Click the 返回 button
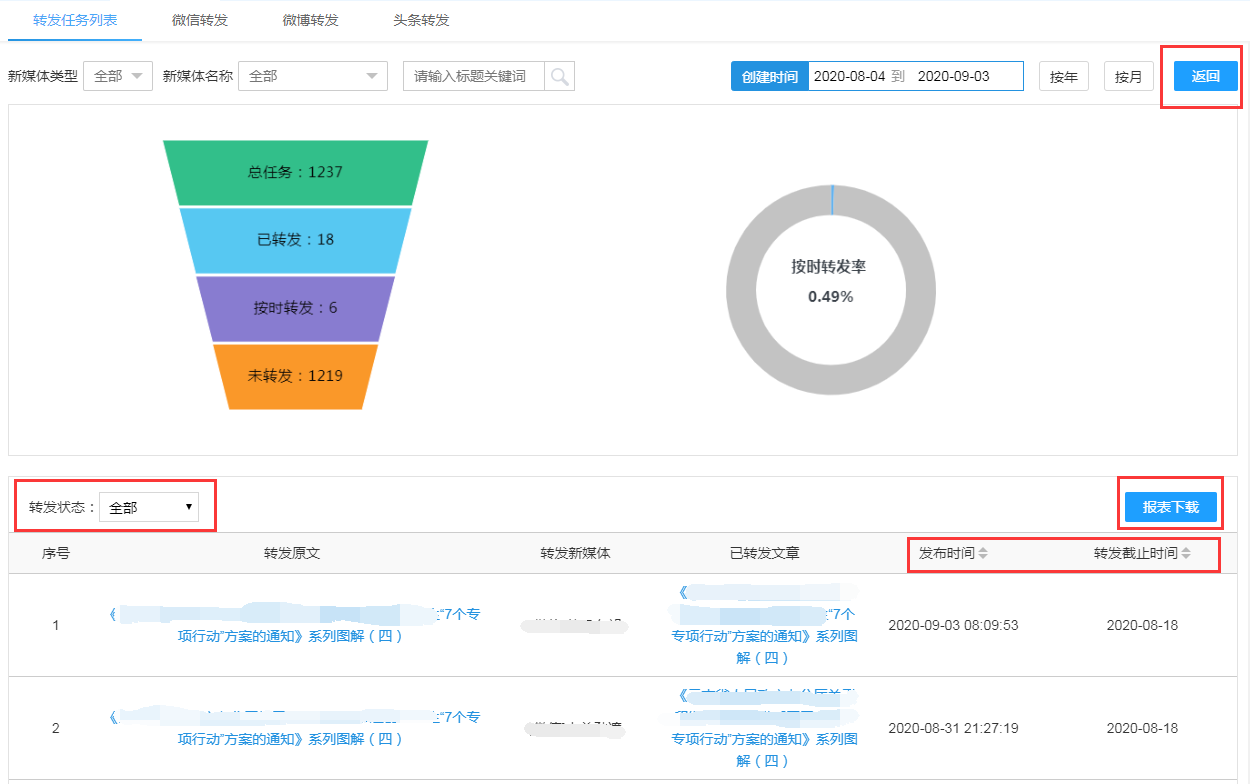 [x=1205, y=76]
